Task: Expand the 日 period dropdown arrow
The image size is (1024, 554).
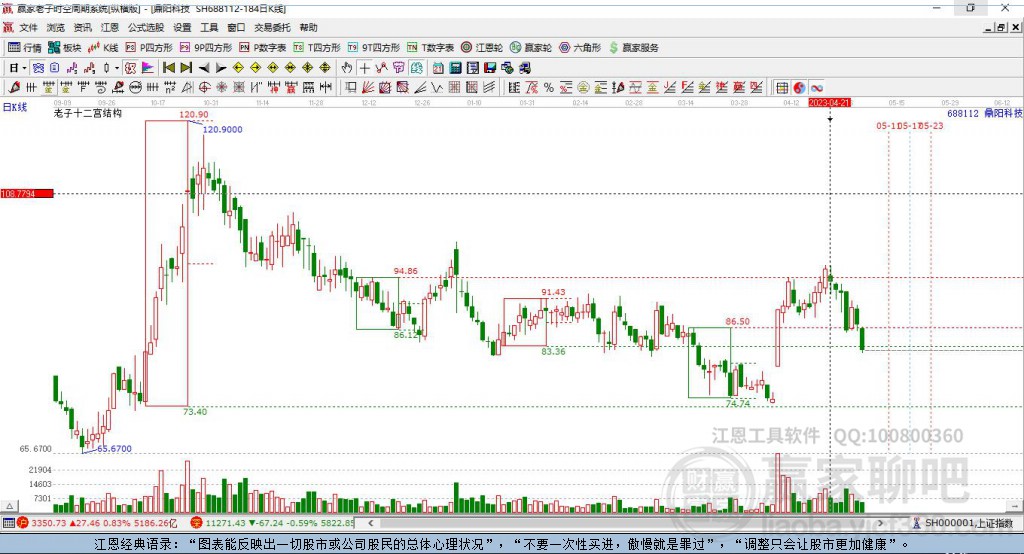Action: [x=24, y=68]
